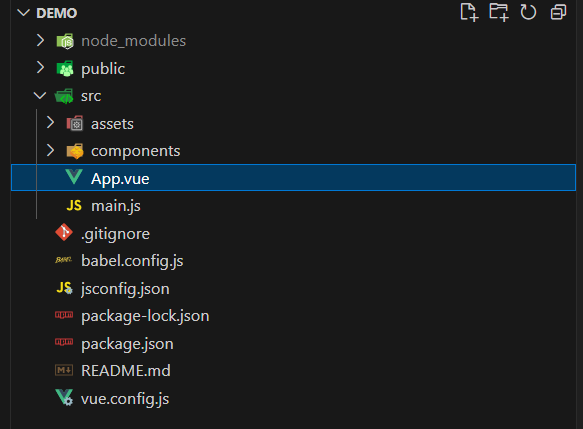The image size is (583, 429).
Task: Click the npm icon beside package.json
Action: pyautogui.click(x=64, y=342)
